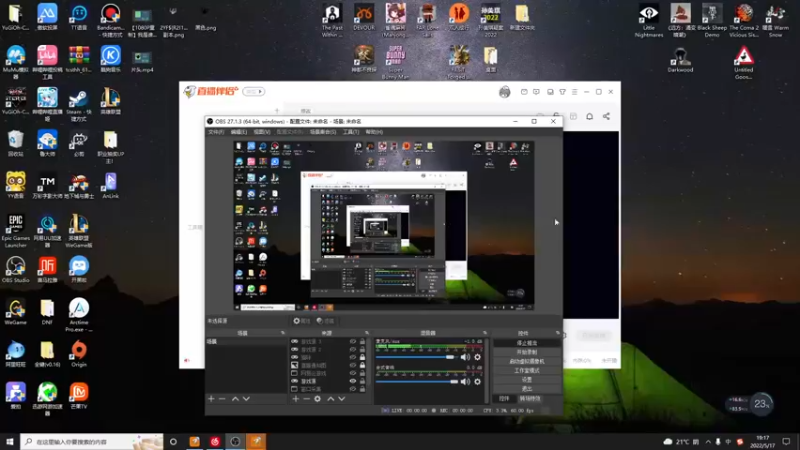Remove the selected source with the minus icon
This screenshot has width=800, height=450.
tap(306, 399)
